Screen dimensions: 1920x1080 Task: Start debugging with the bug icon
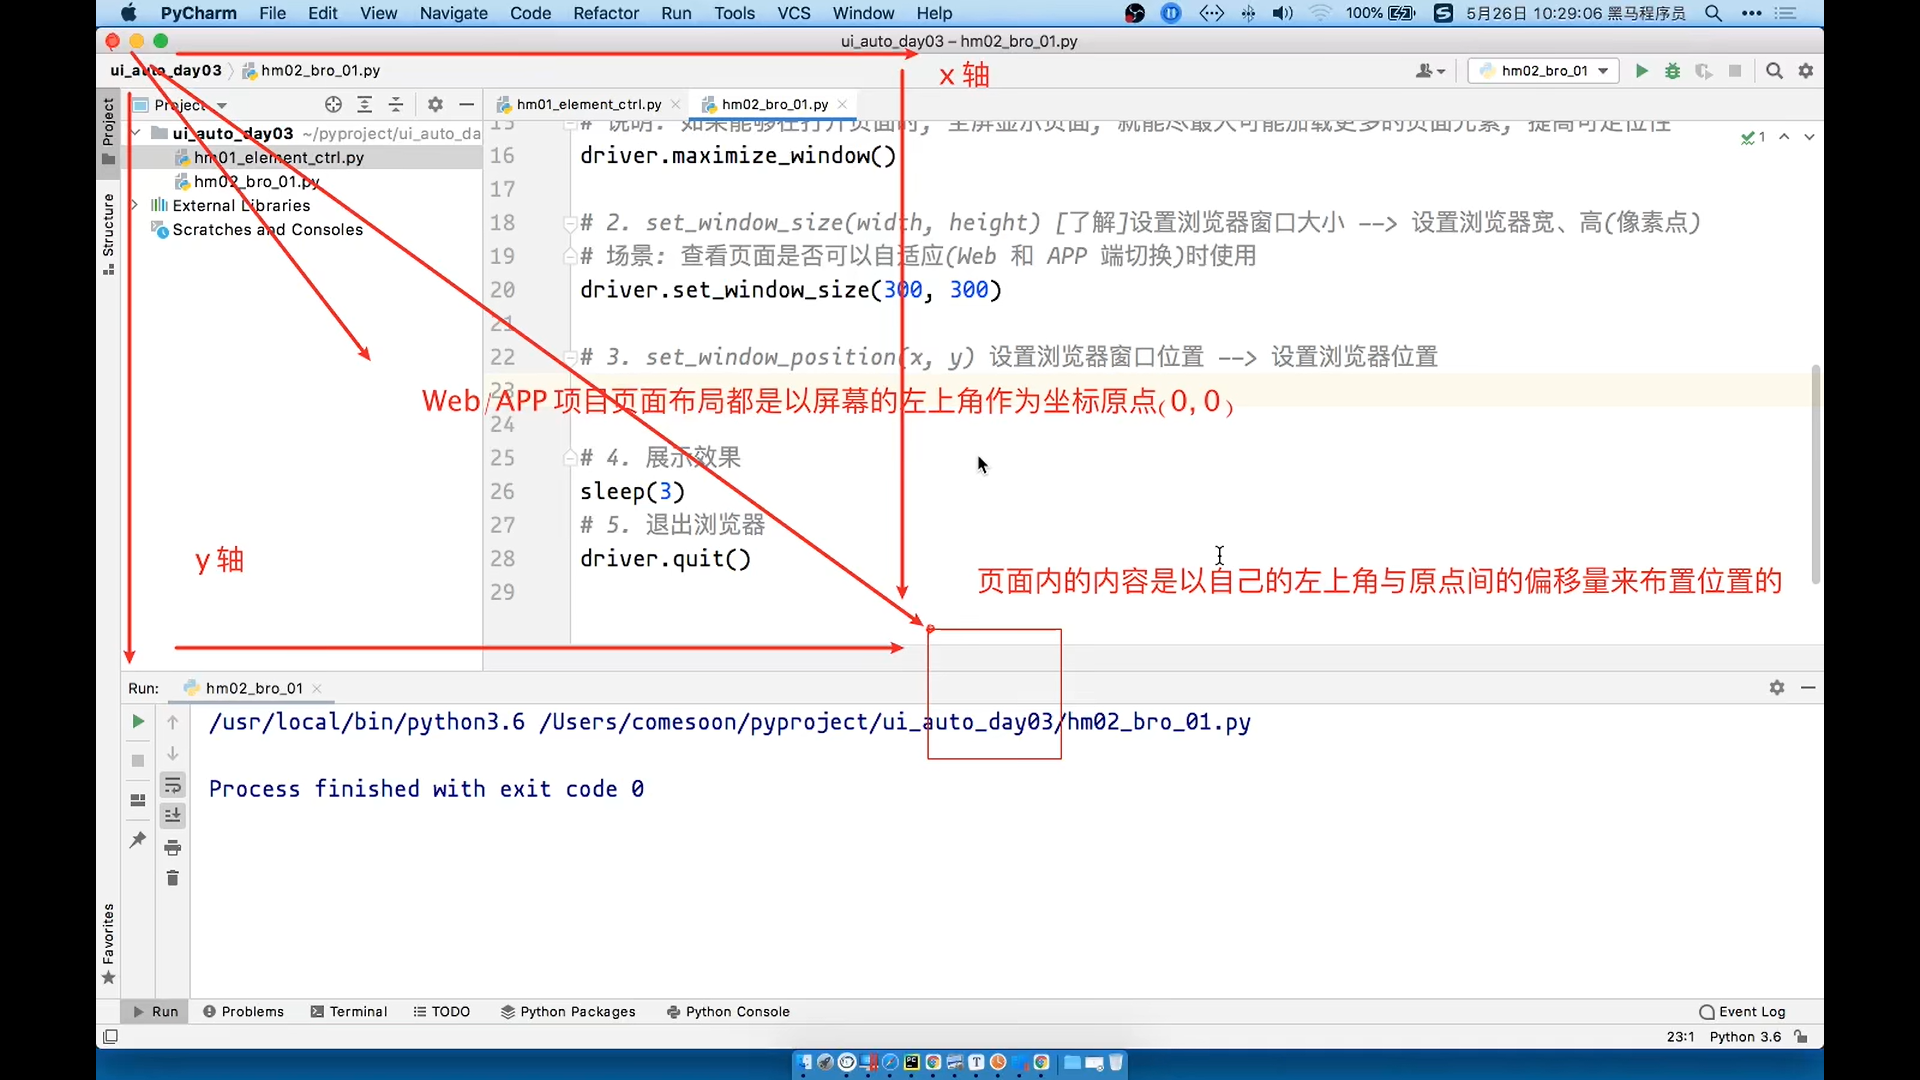coord(1672,71)
